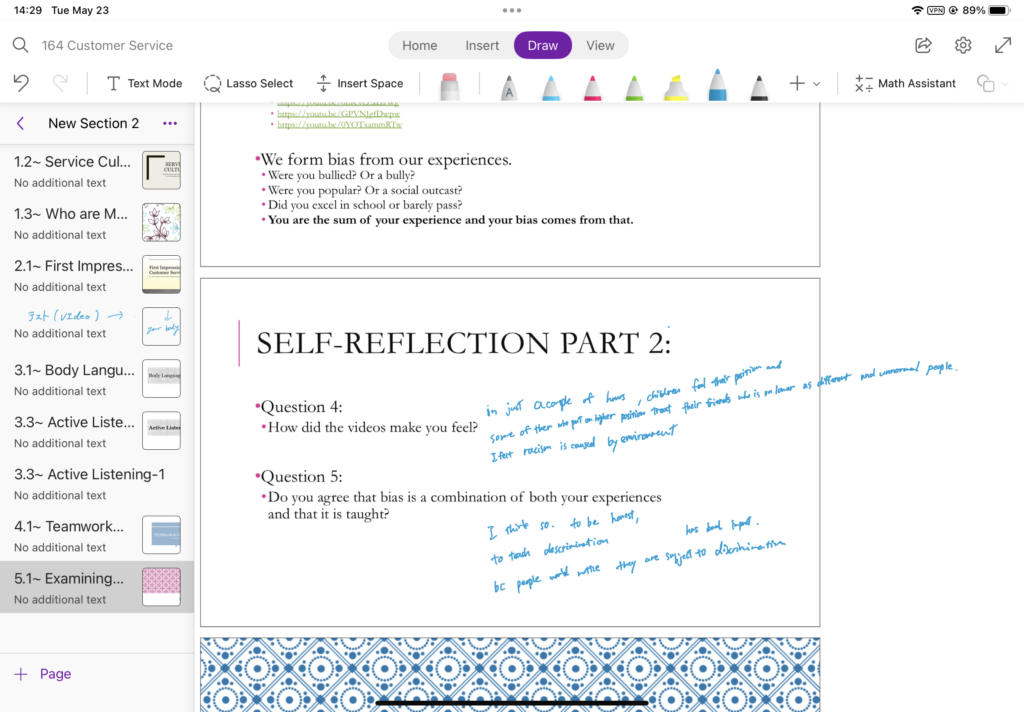Open the shapes dropdown

[991, 84]
